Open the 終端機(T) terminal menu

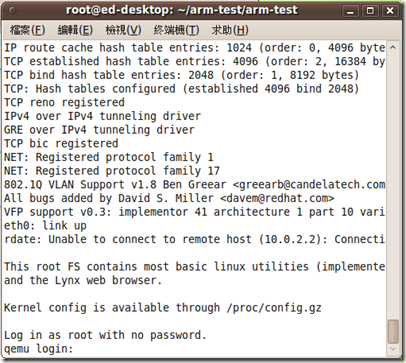(176, 30)
